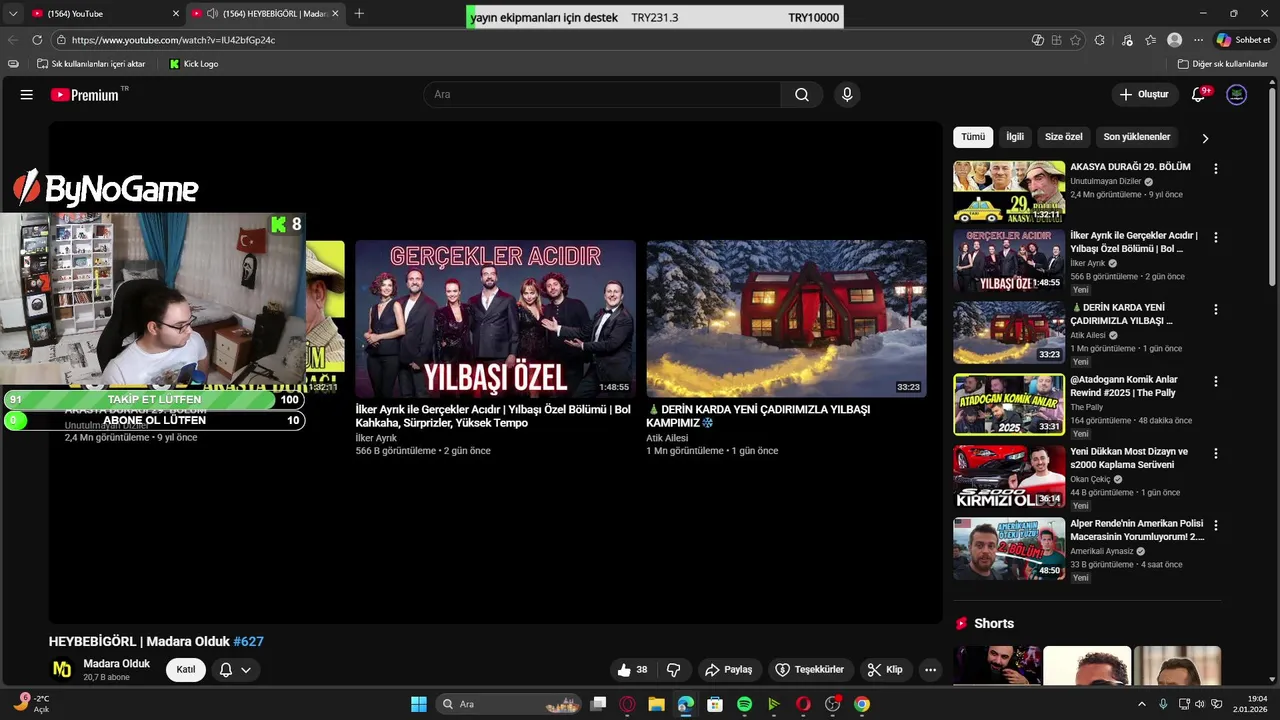The width and height of the screenshot is (1280, 720).
Task: Open Windows Start menu
Action: click(419, 704)
